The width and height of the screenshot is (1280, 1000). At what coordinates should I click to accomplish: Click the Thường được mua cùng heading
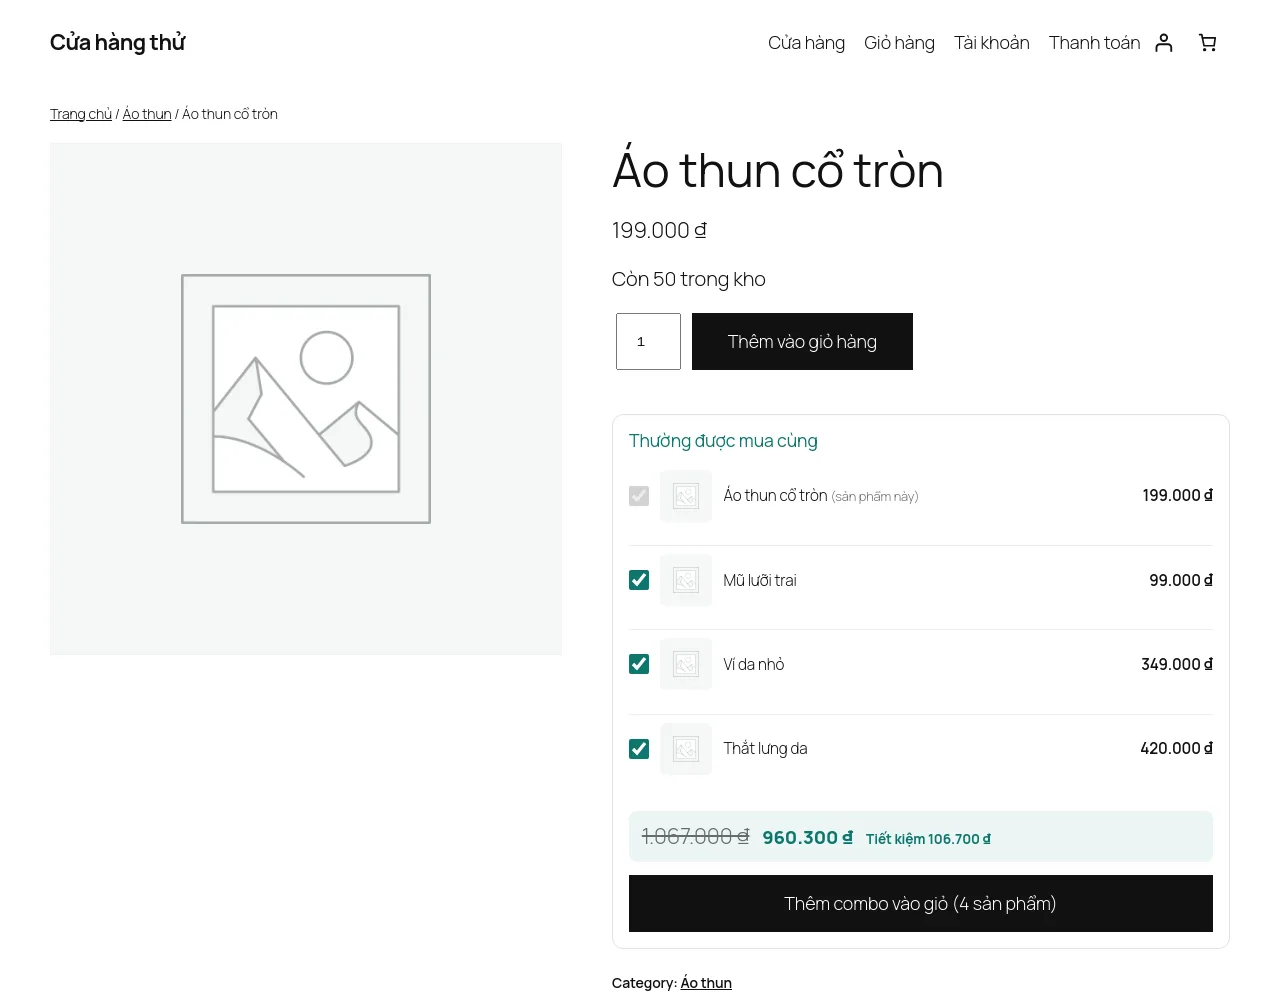[723, 441]
